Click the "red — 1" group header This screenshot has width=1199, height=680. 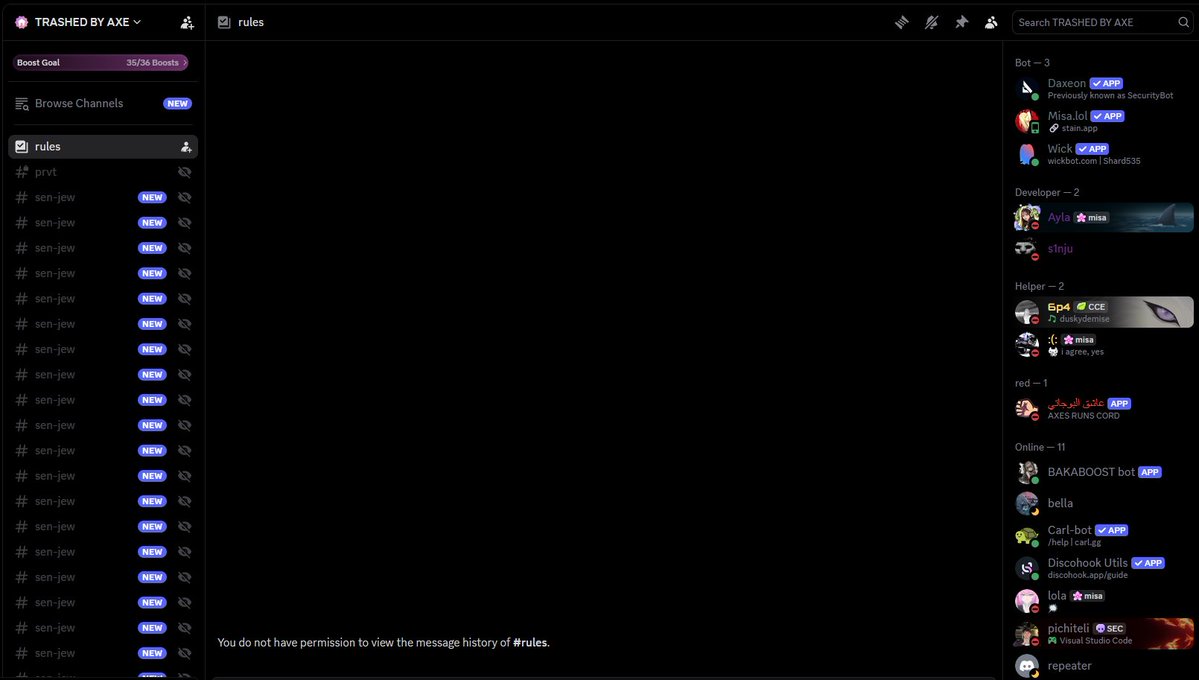coord(1031,383)
